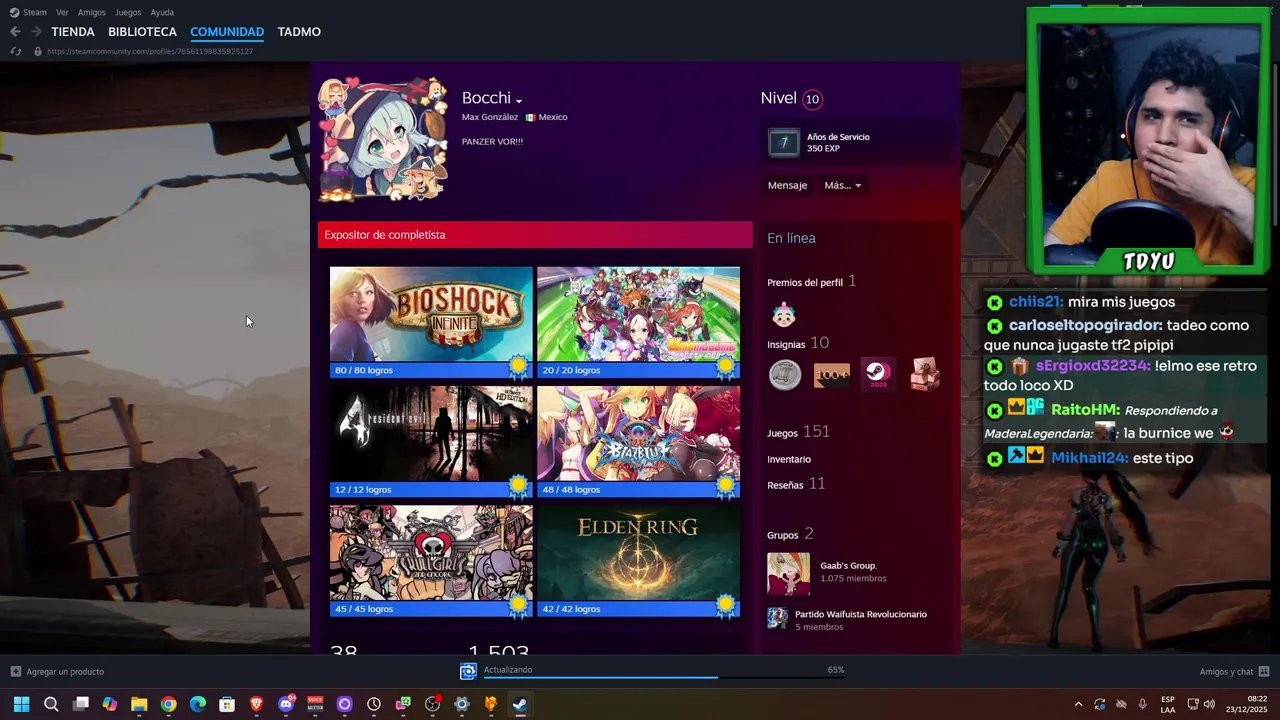
Task: Click the Steam forward navigation arrow
Action: pyautogui.click(x=36, y=32)
